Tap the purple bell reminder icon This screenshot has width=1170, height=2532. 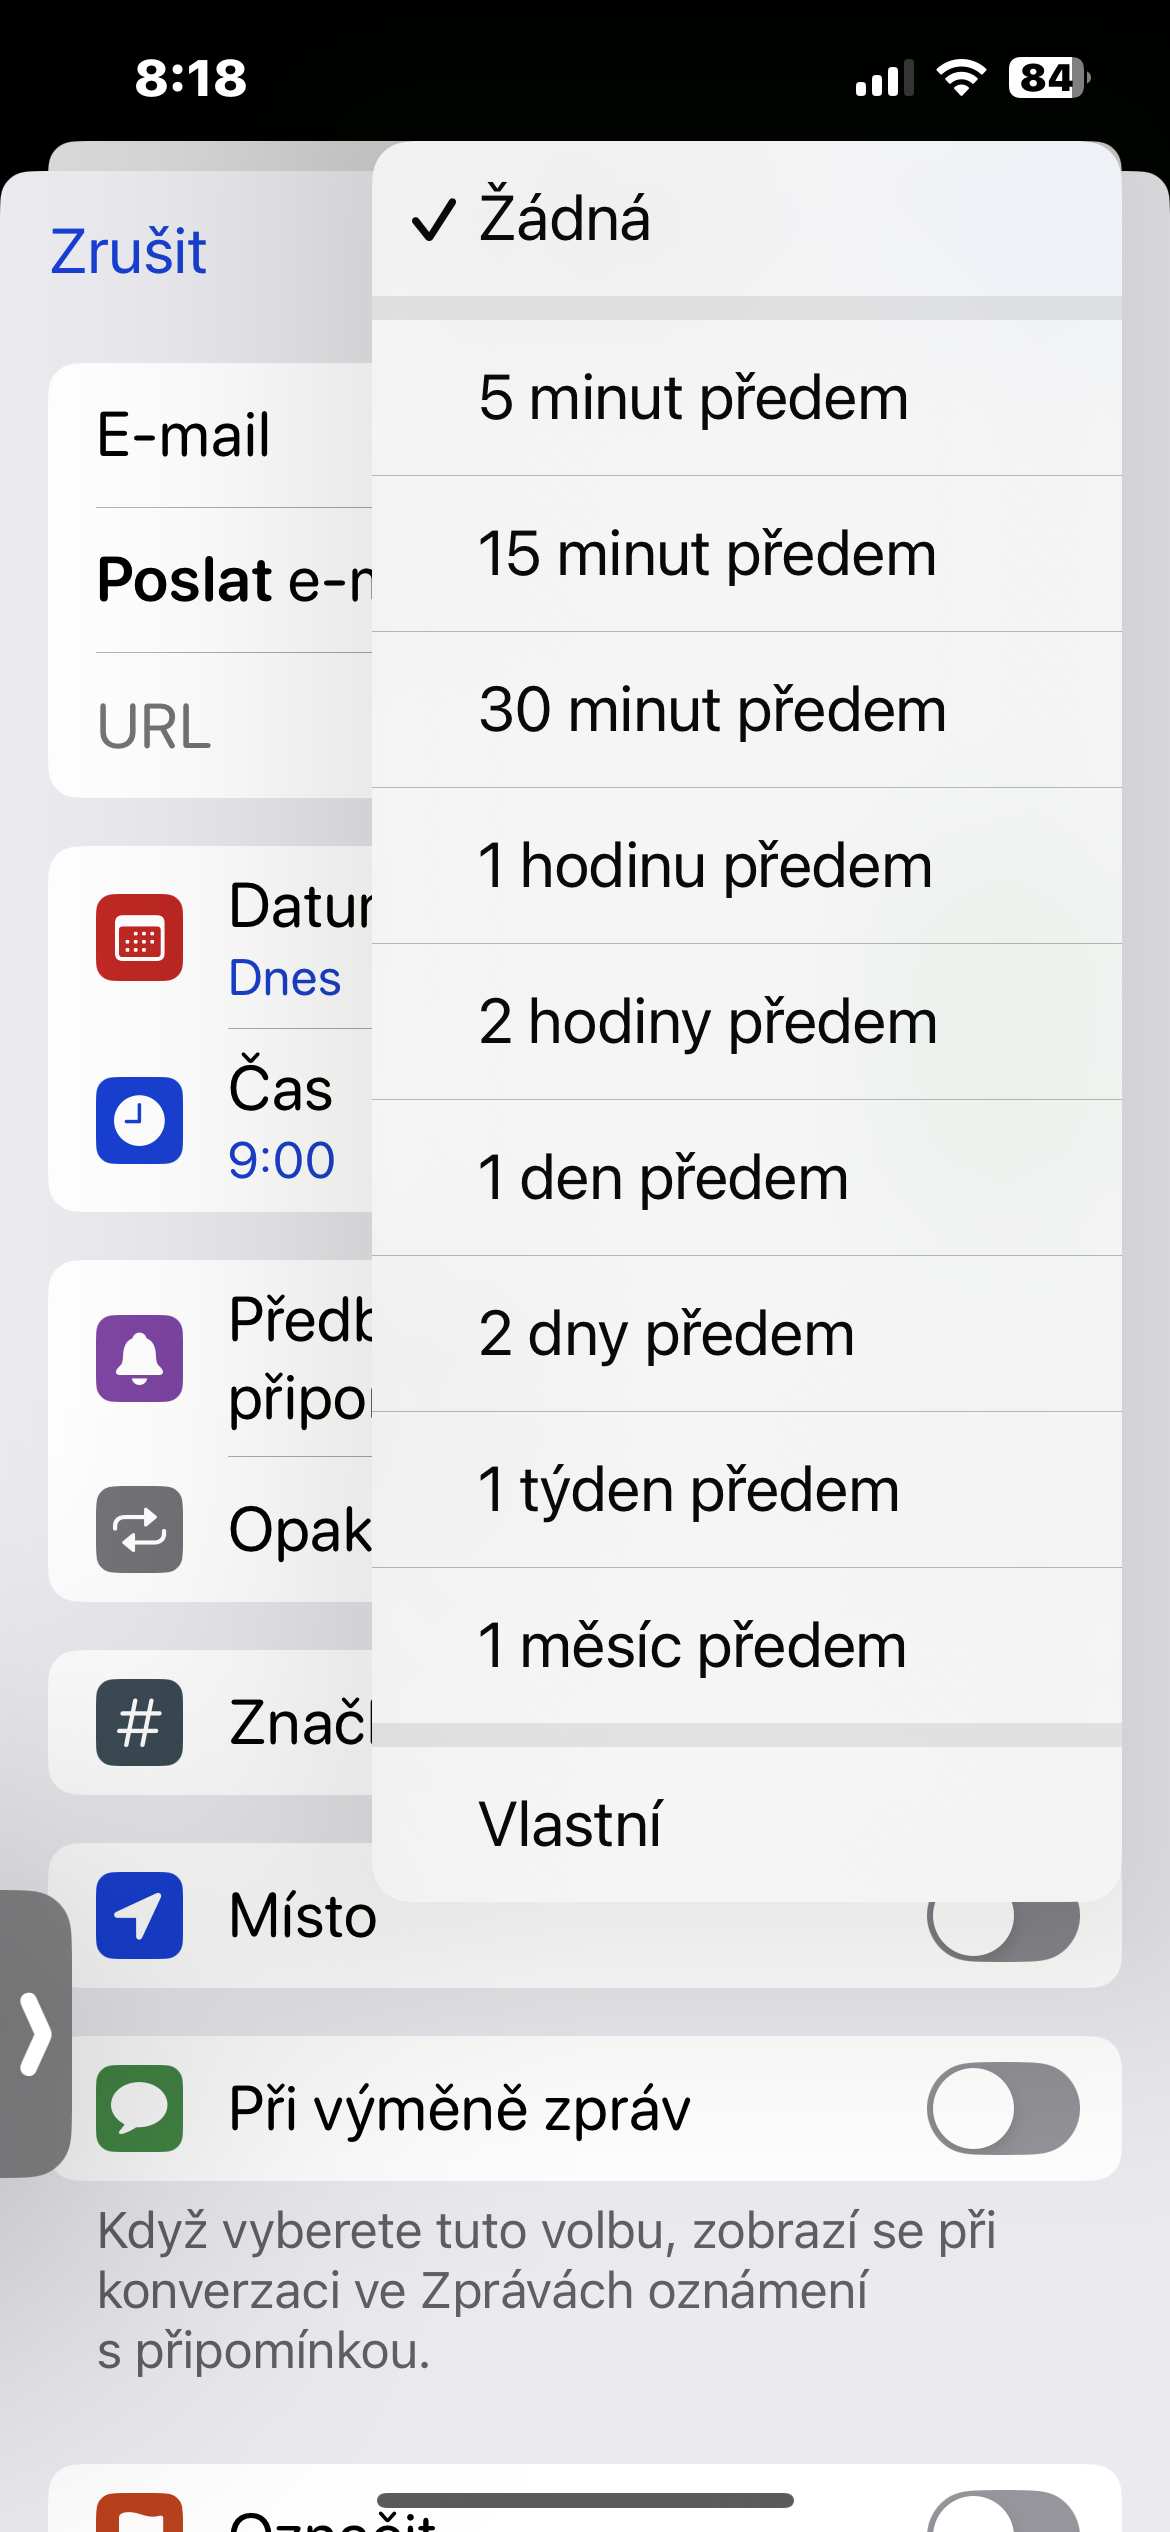click(x=139, y=1358)
